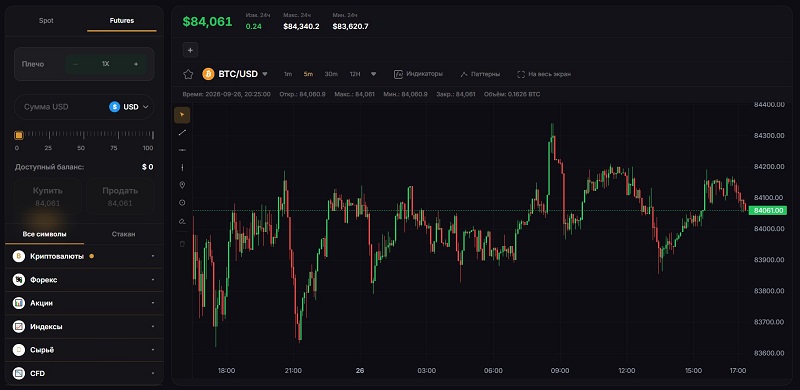
Task: Click the $84,061 current price header
Action: (x=208, y=21)
